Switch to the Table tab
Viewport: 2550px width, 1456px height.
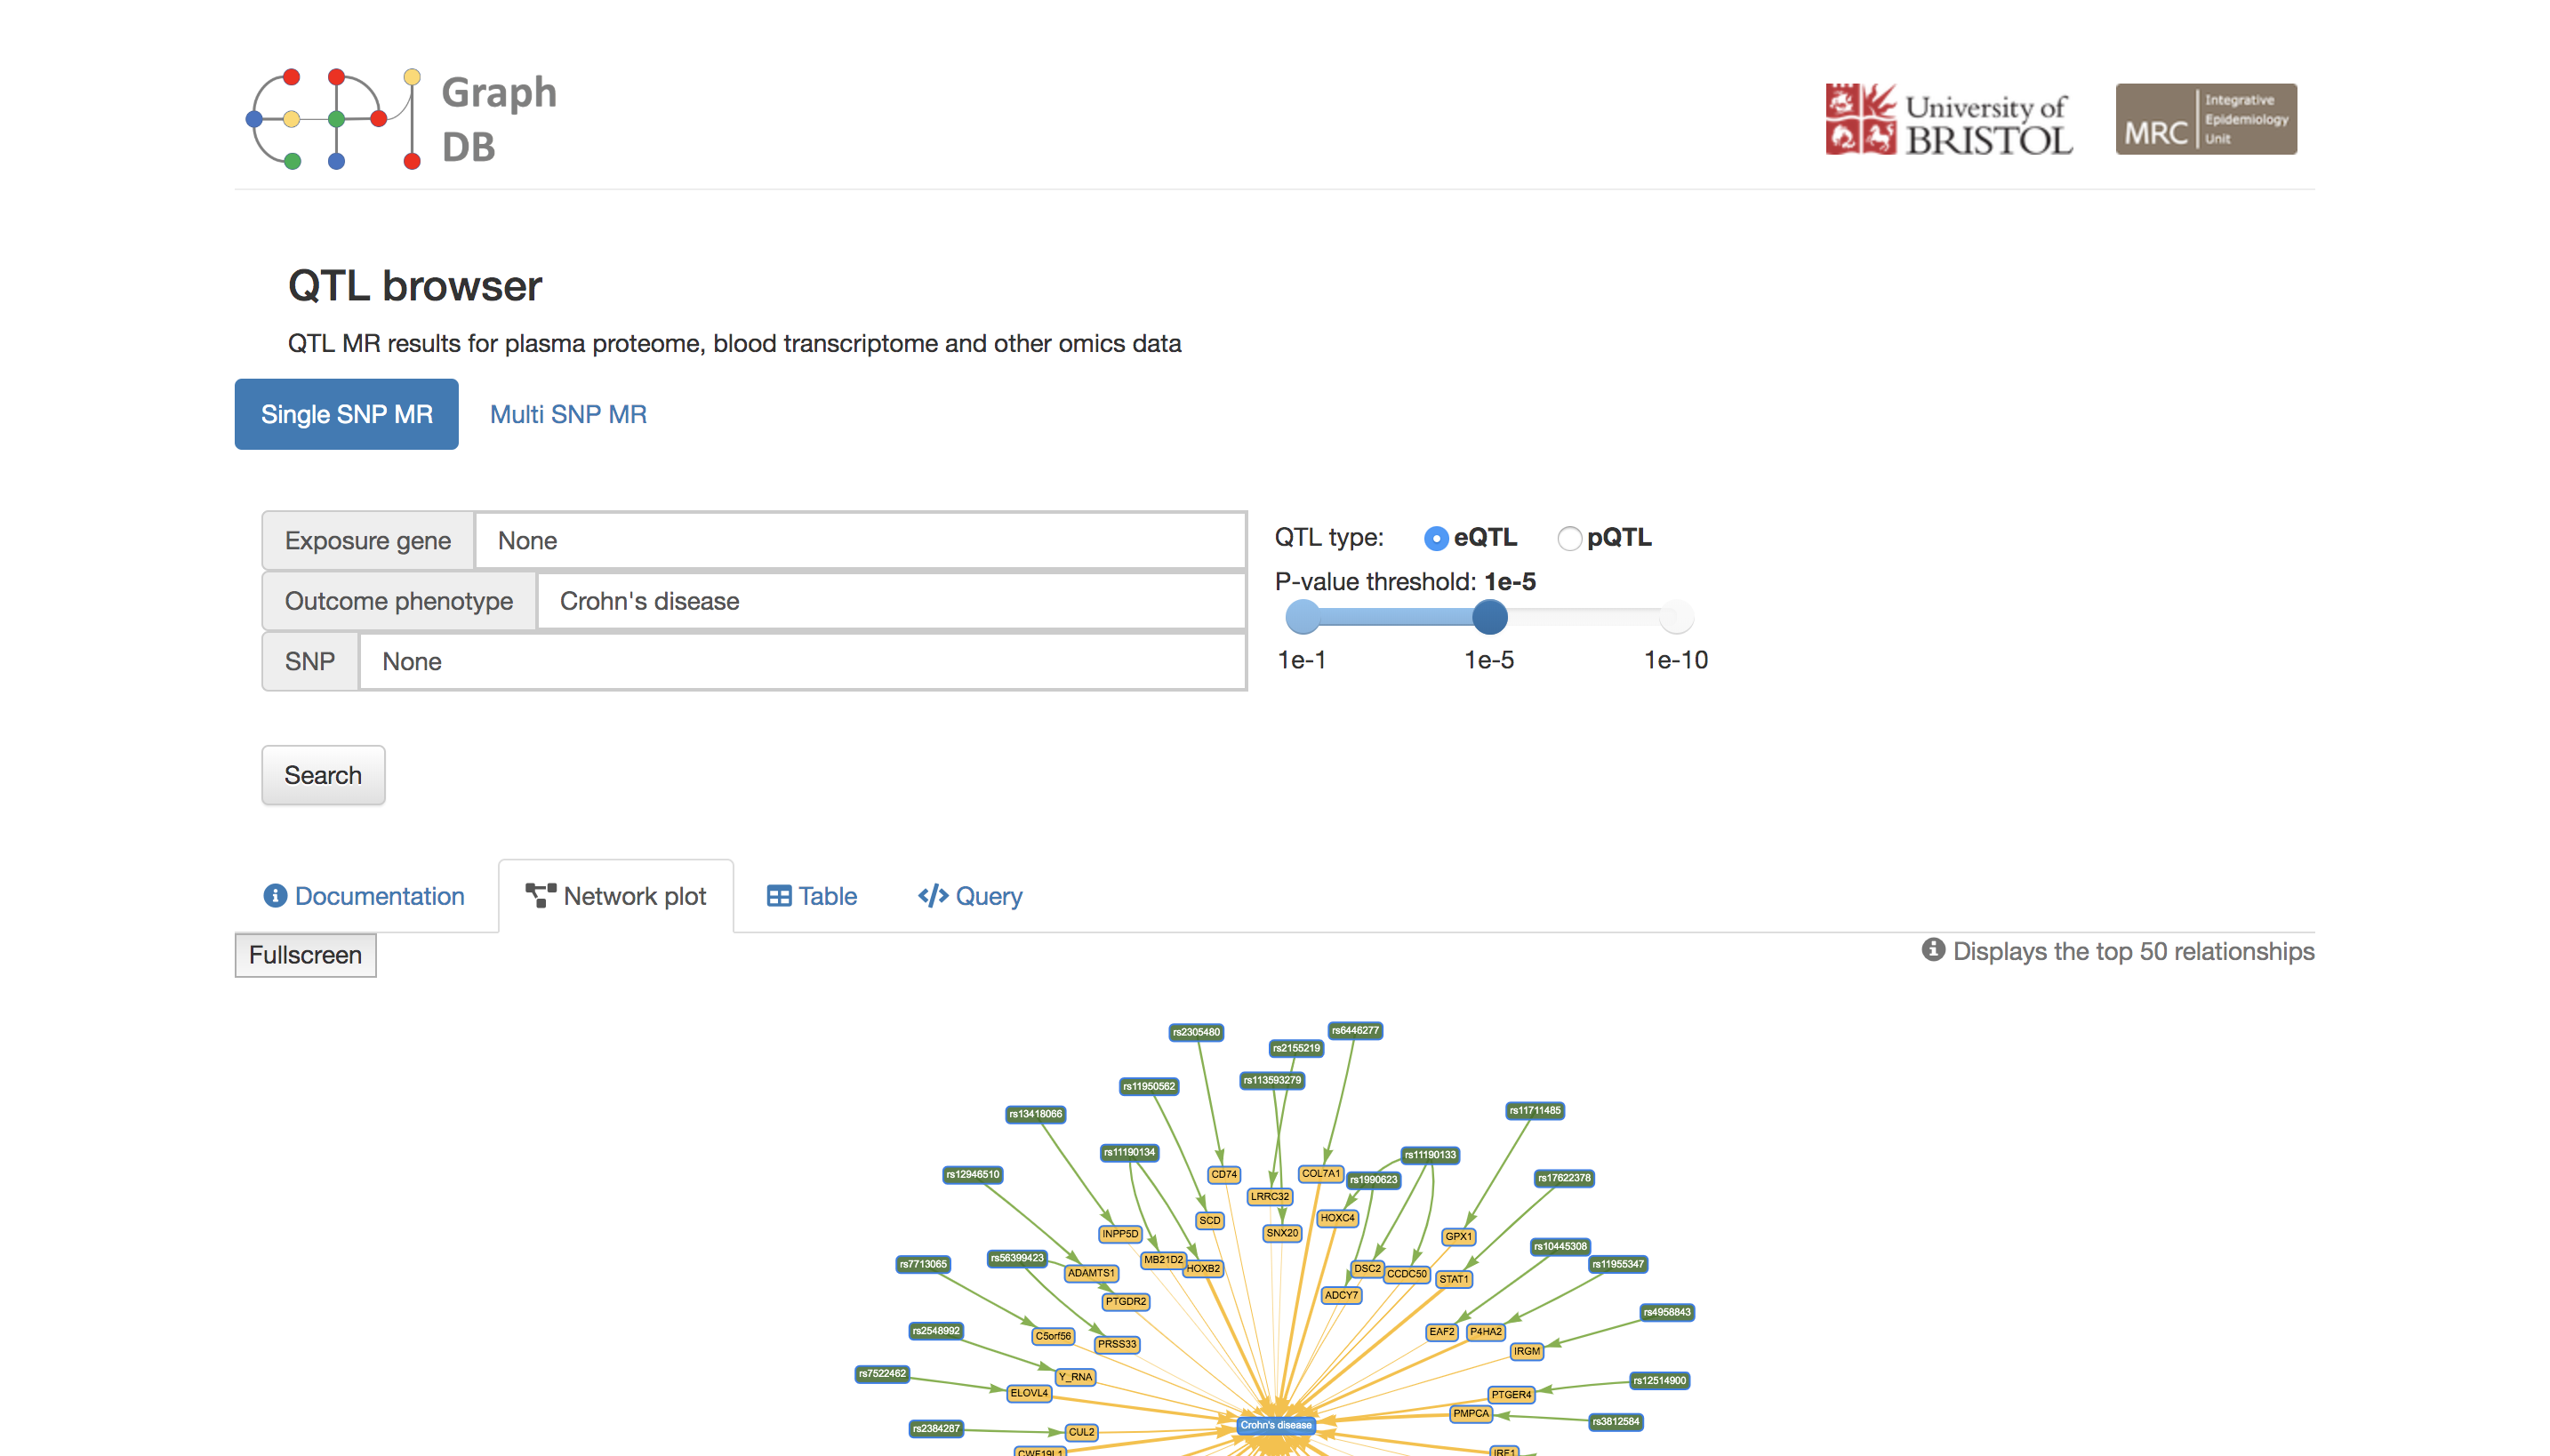tap(809, 894)
